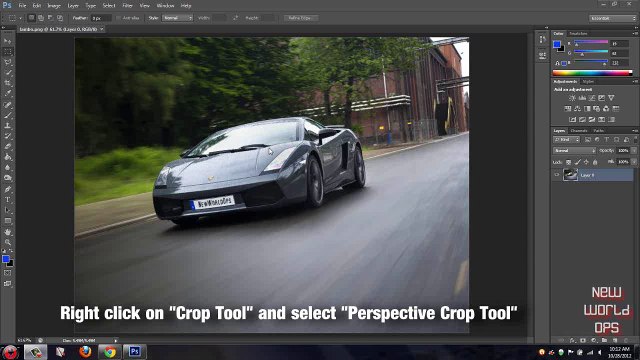
Task: Add a Vibrance adjustment
Action: pyautogui.click(x=611, y=98)
